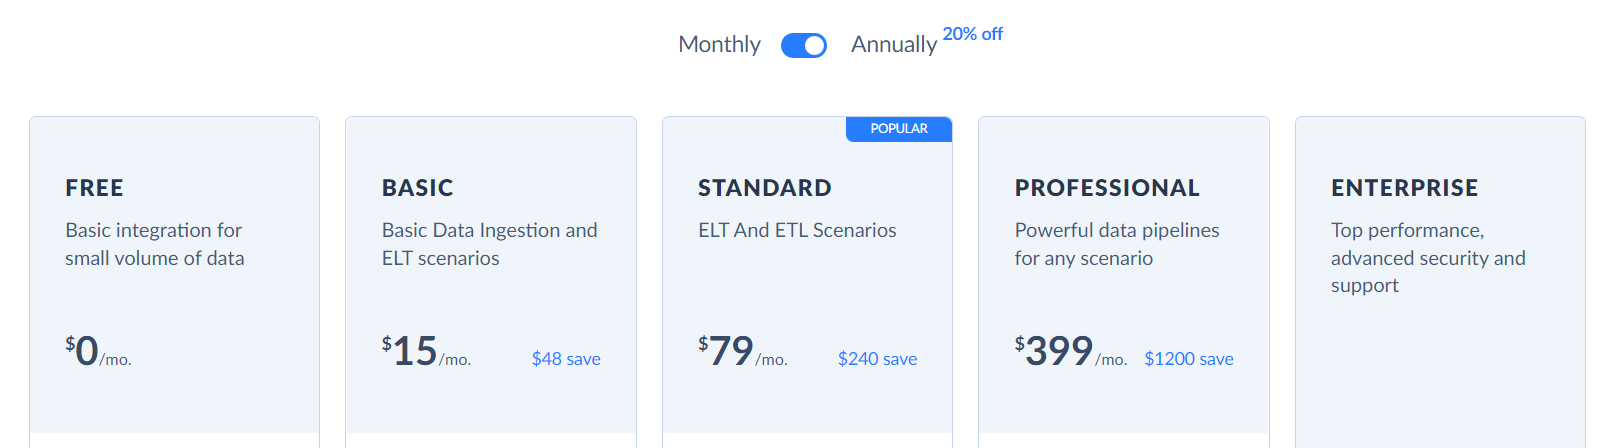Select the Annually billing label
Screen dimensions: 1610x448
pos(893,45)
